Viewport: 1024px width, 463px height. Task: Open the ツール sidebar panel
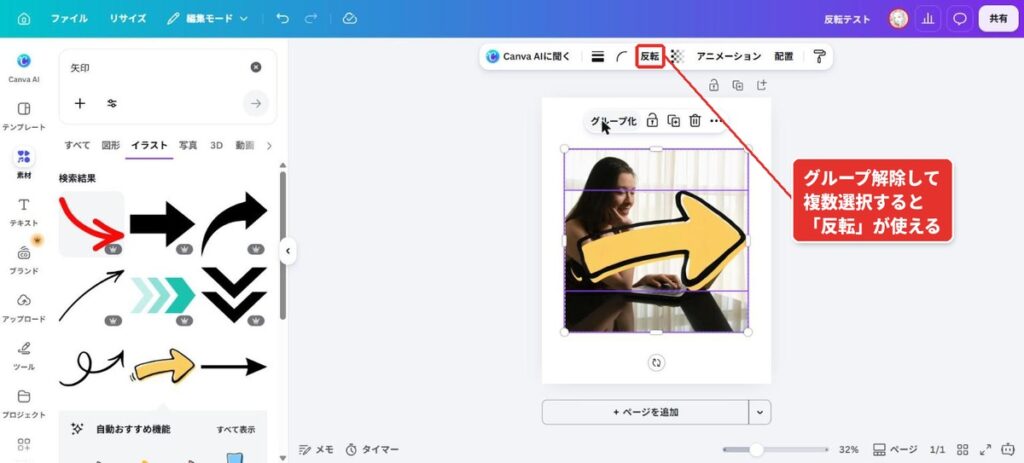click(x=24, y=356)
